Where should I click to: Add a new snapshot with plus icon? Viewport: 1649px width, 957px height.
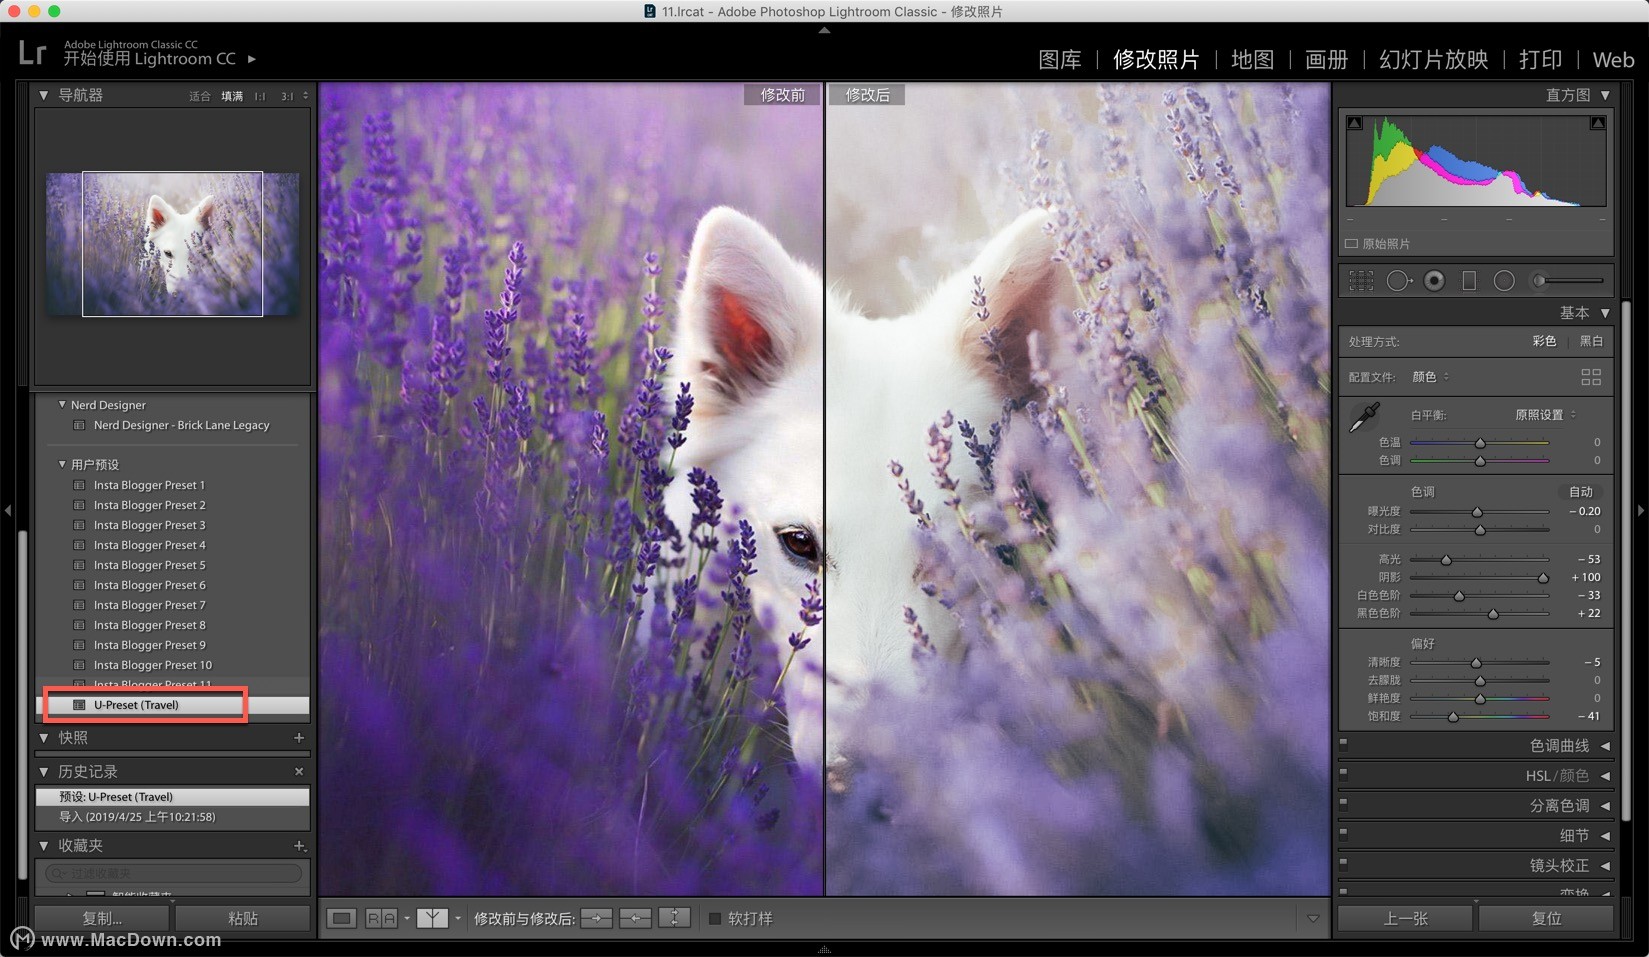[x=299, y=738]
